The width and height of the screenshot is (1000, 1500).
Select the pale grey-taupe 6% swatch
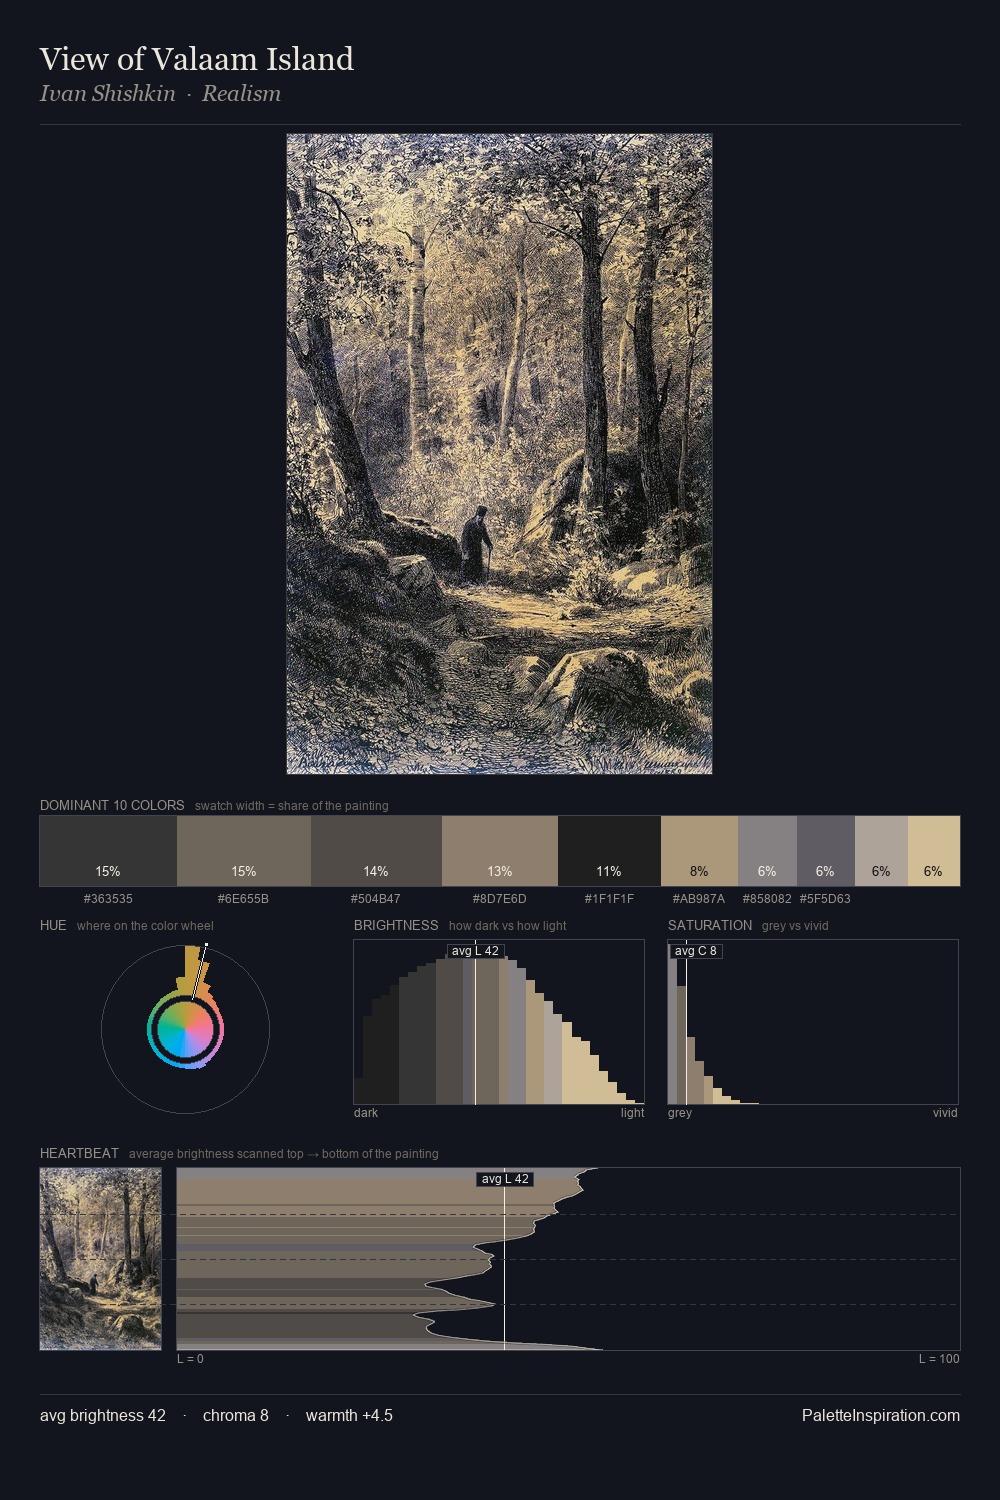[x=881, y=851]
